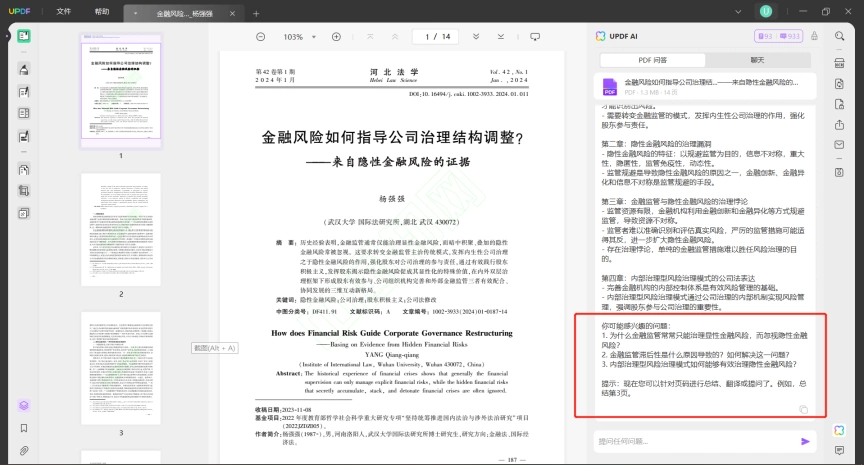Click the attached PDF file card in AI panel
Viewport: 864px width, 465px height.
pyautogui.click(x=705, y=86)
